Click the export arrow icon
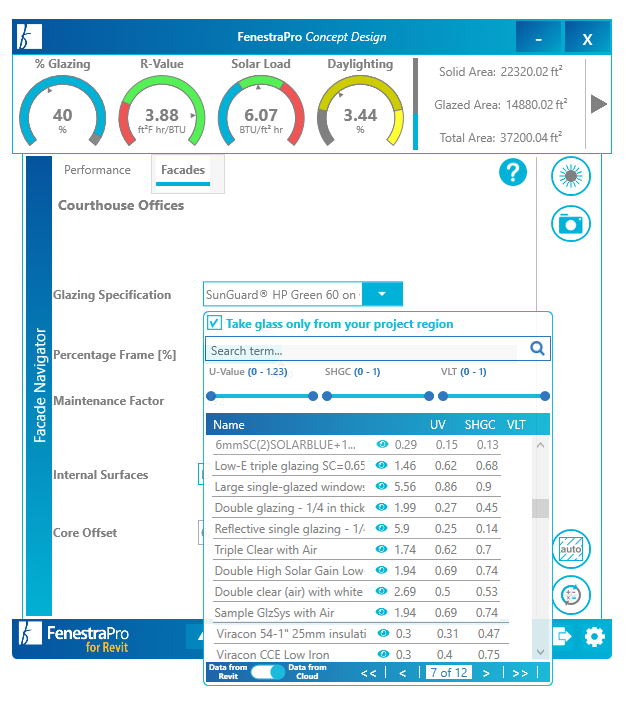This screenshot has height=709, width=629. coord(562,637)
